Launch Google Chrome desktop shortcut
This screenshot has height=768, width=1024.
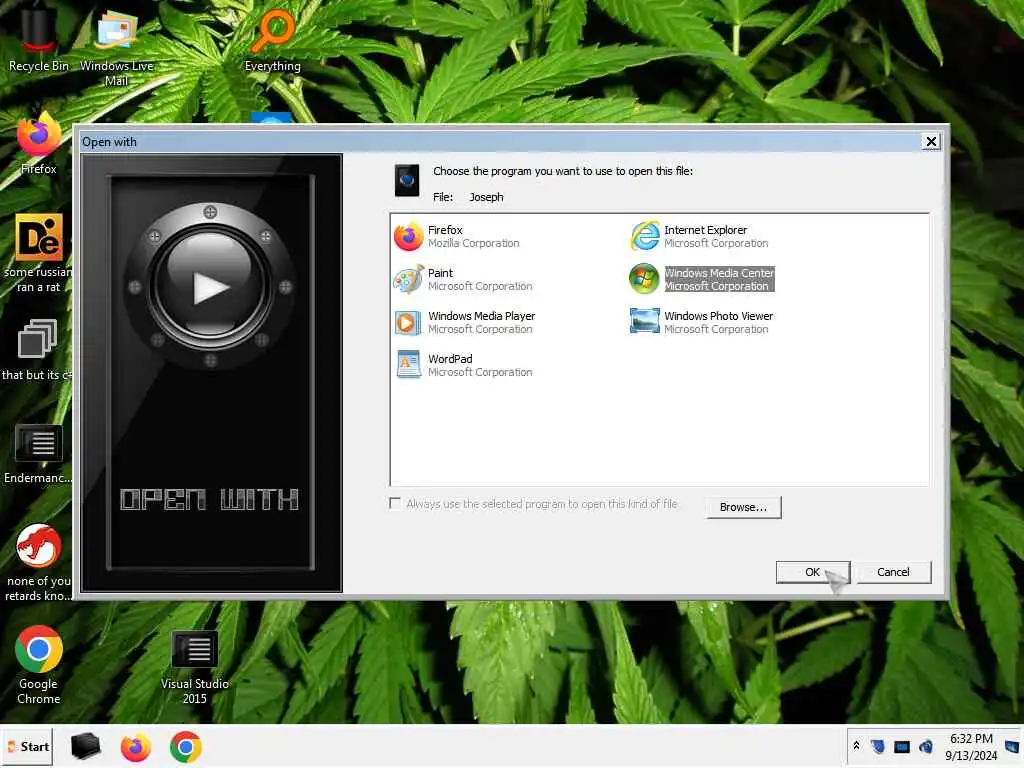point(39,665)
